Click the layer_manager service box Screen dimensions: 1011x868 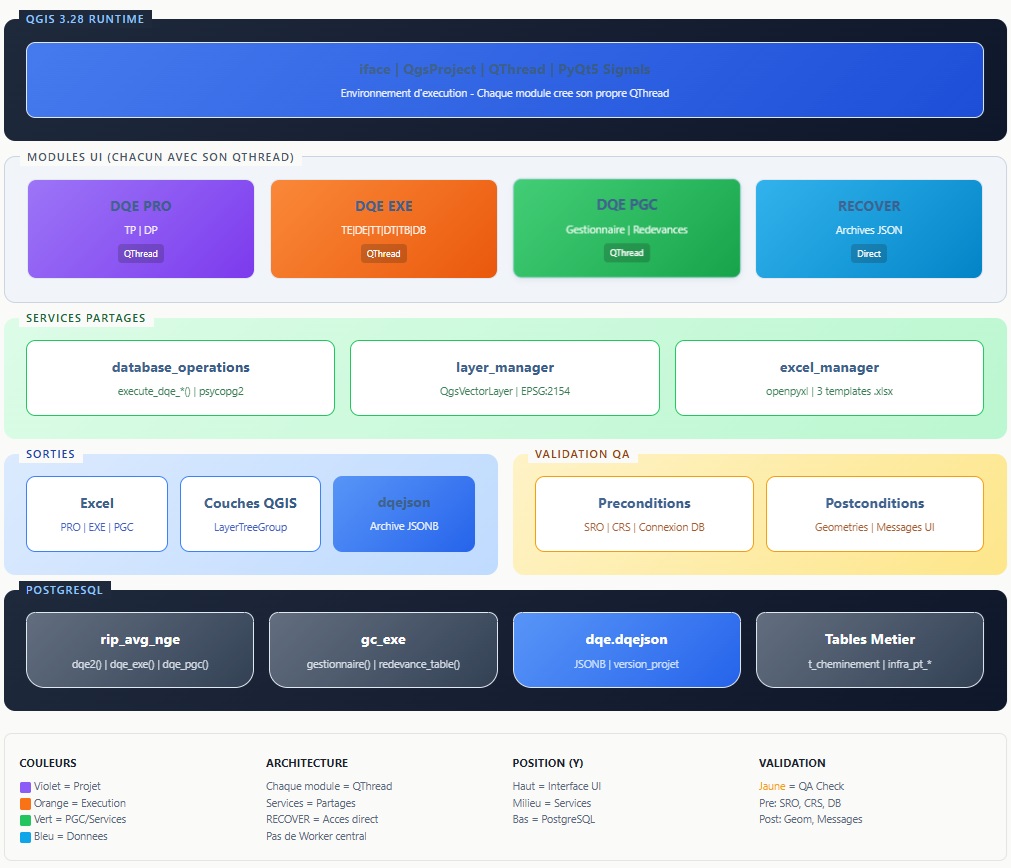[504, 377]
